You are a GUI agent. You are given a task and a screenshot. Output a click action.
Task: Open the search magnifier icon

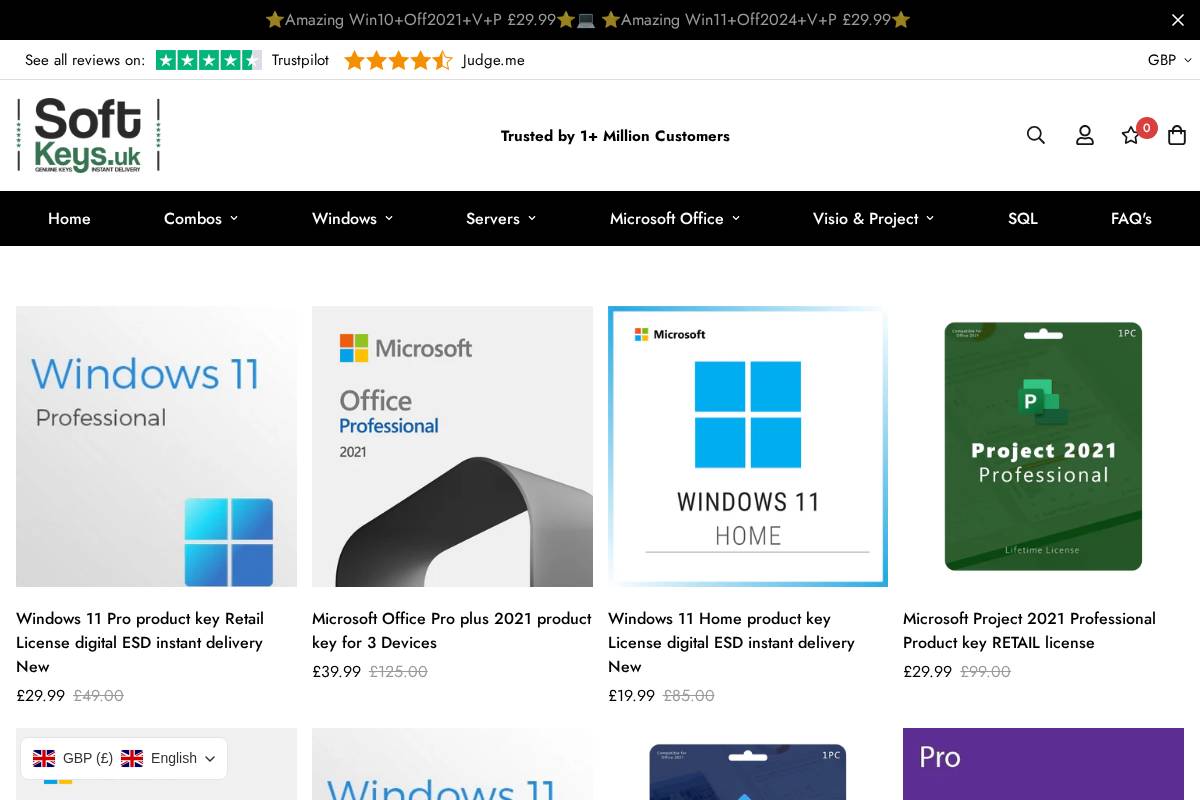(x=1036, y=135)
